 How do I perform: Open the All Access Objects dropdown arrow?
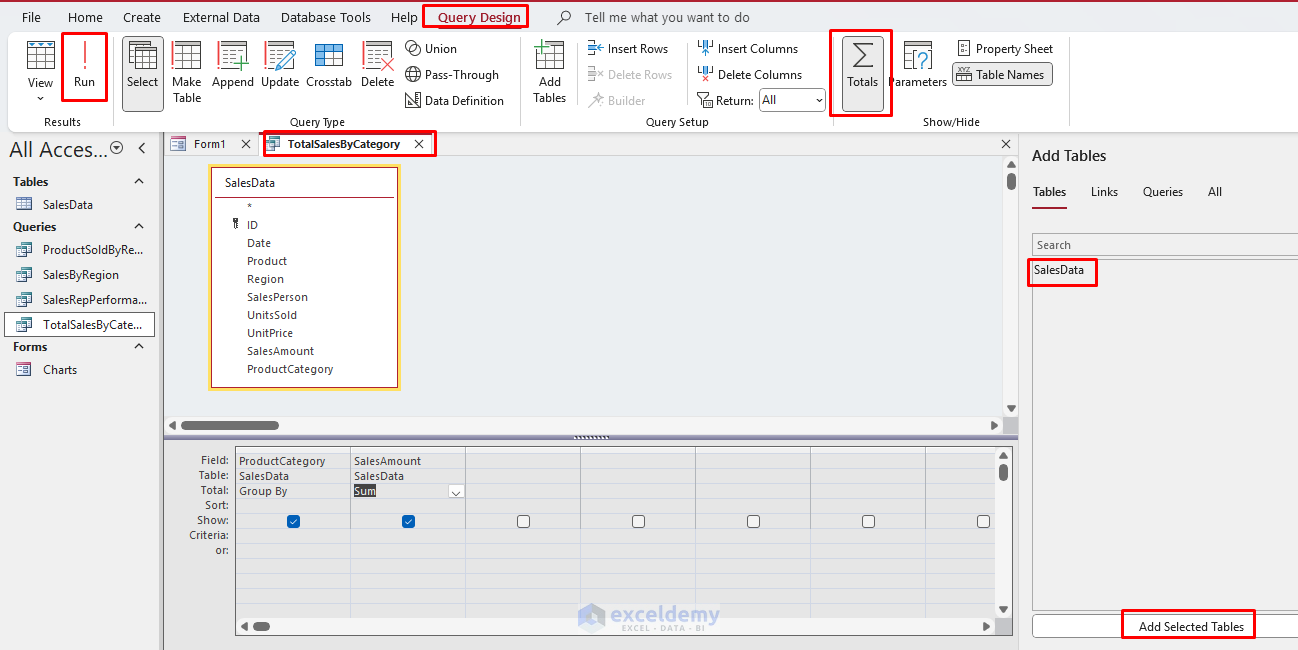click(116, 148)
